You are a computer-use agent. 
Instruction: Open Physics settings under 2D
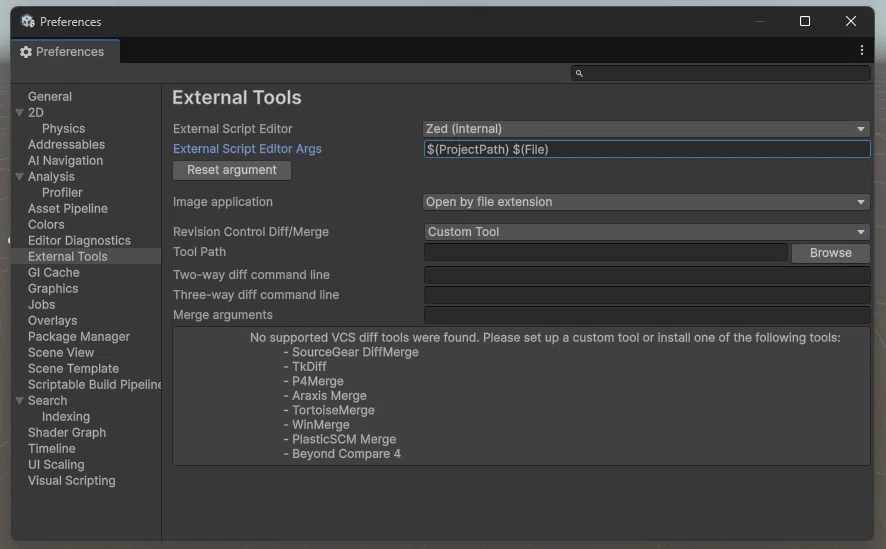click(x=63, y=129)
